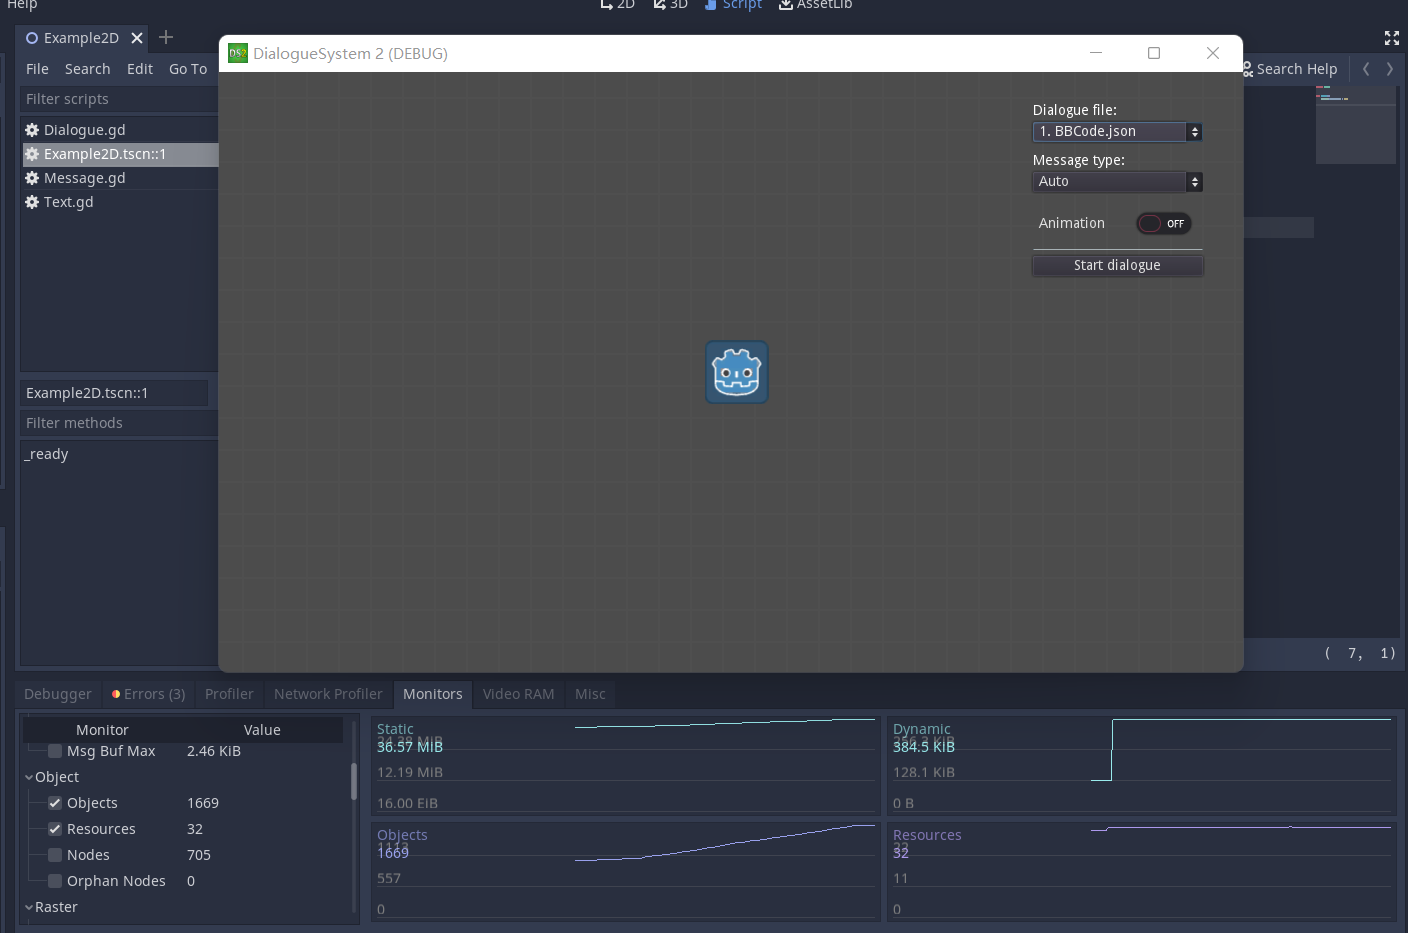Collapse the Object monitor group
Image resolution: width=1408 pixels, height=933 pixels.
[x=29, y=777]
